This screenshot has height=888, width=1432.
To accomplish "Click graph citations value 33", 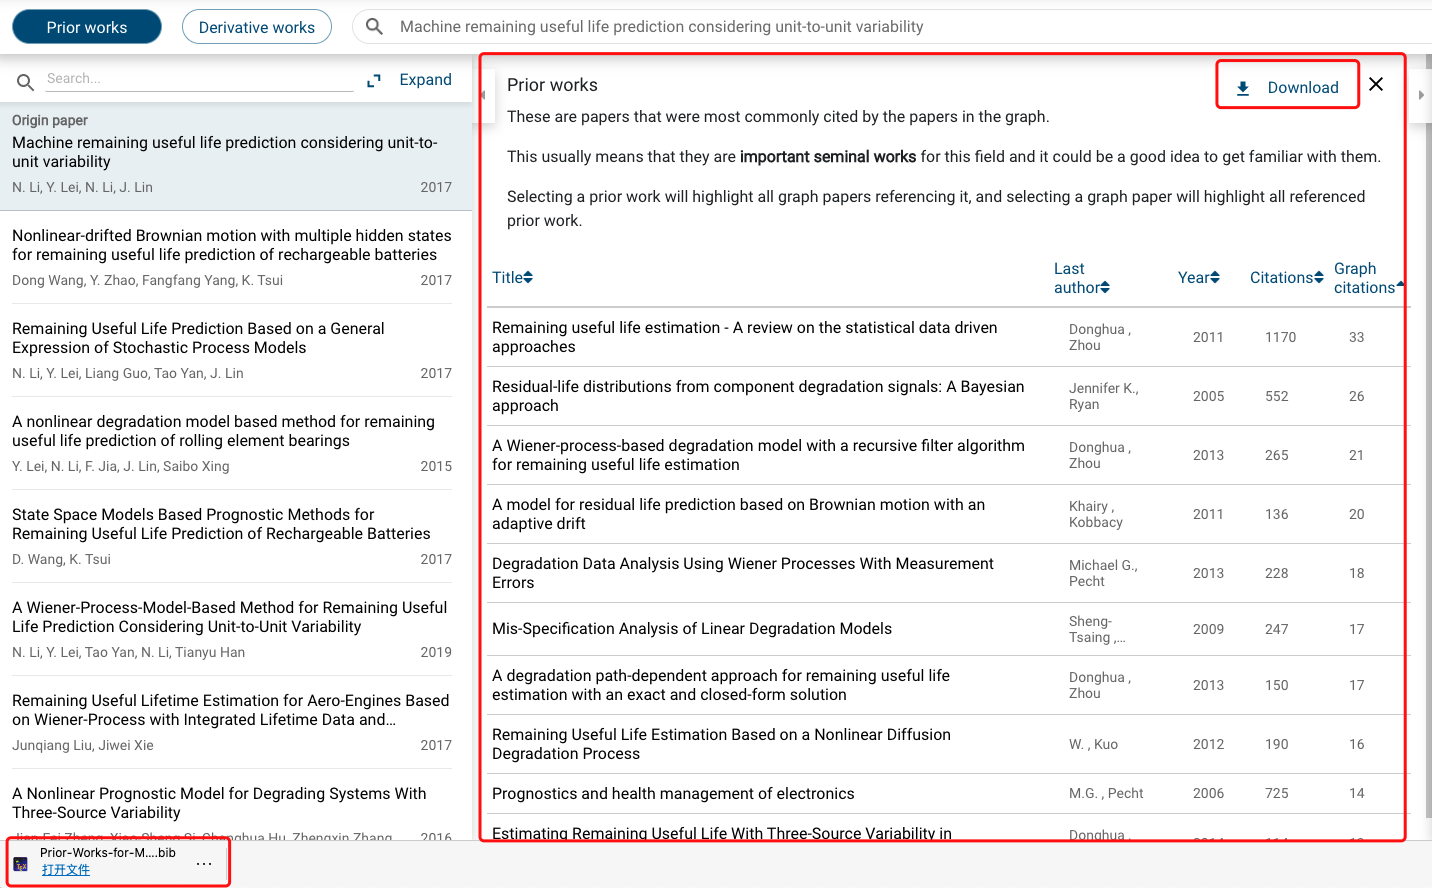I will click(x=1356, y=337).
